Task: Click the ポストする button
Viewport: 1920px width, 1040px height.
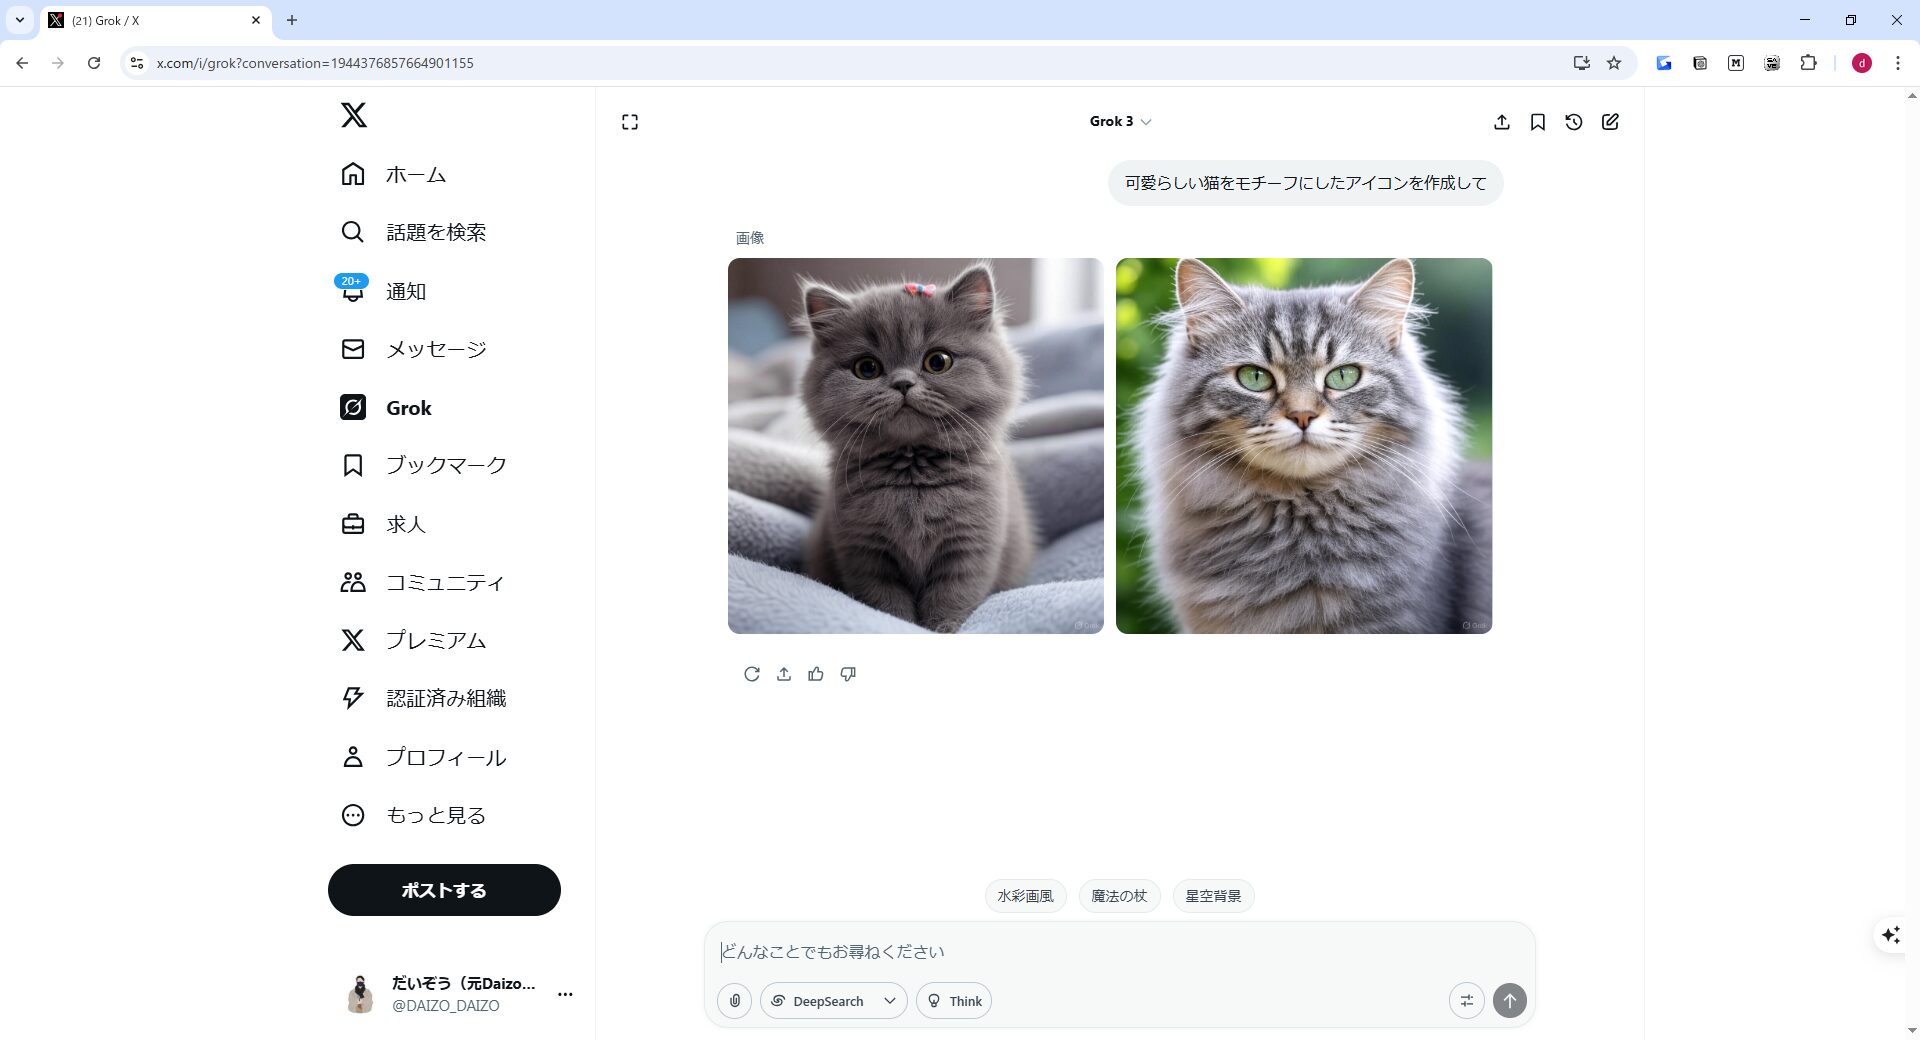Action: point(444,889)
